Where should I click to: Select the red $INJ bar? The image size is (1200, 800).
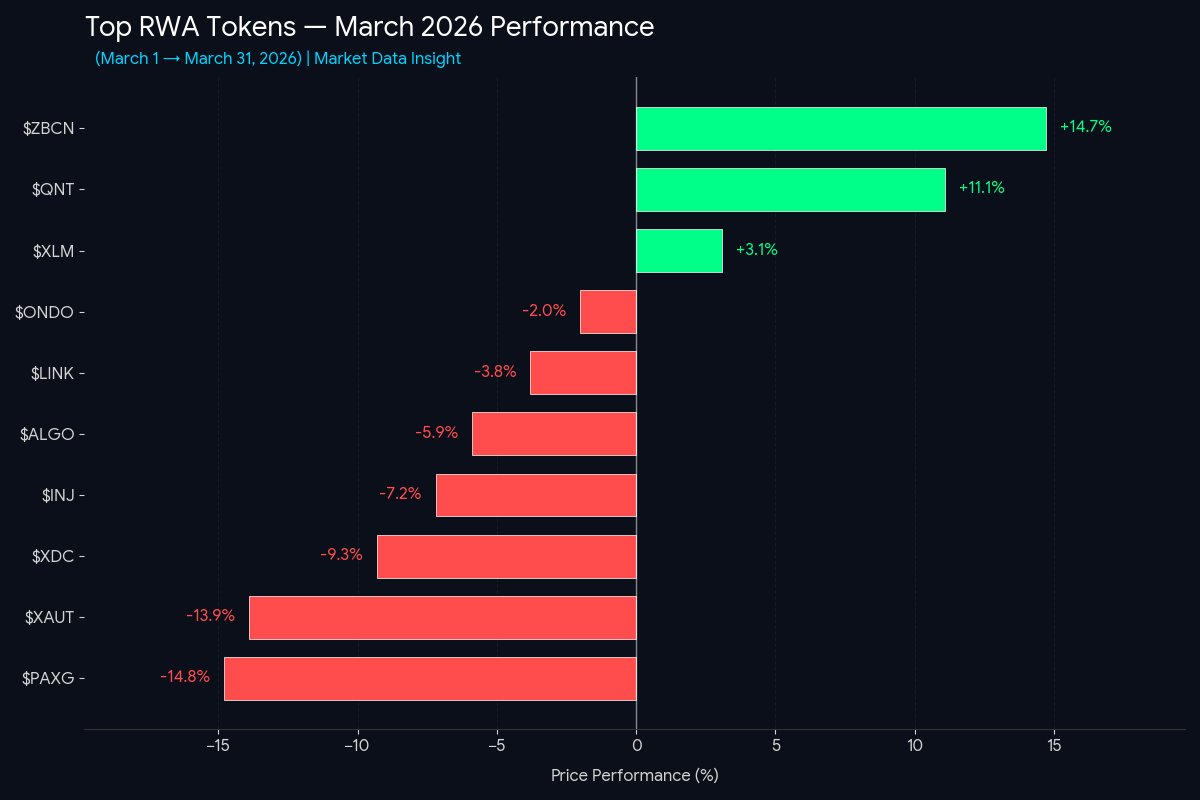coord(536,495)
